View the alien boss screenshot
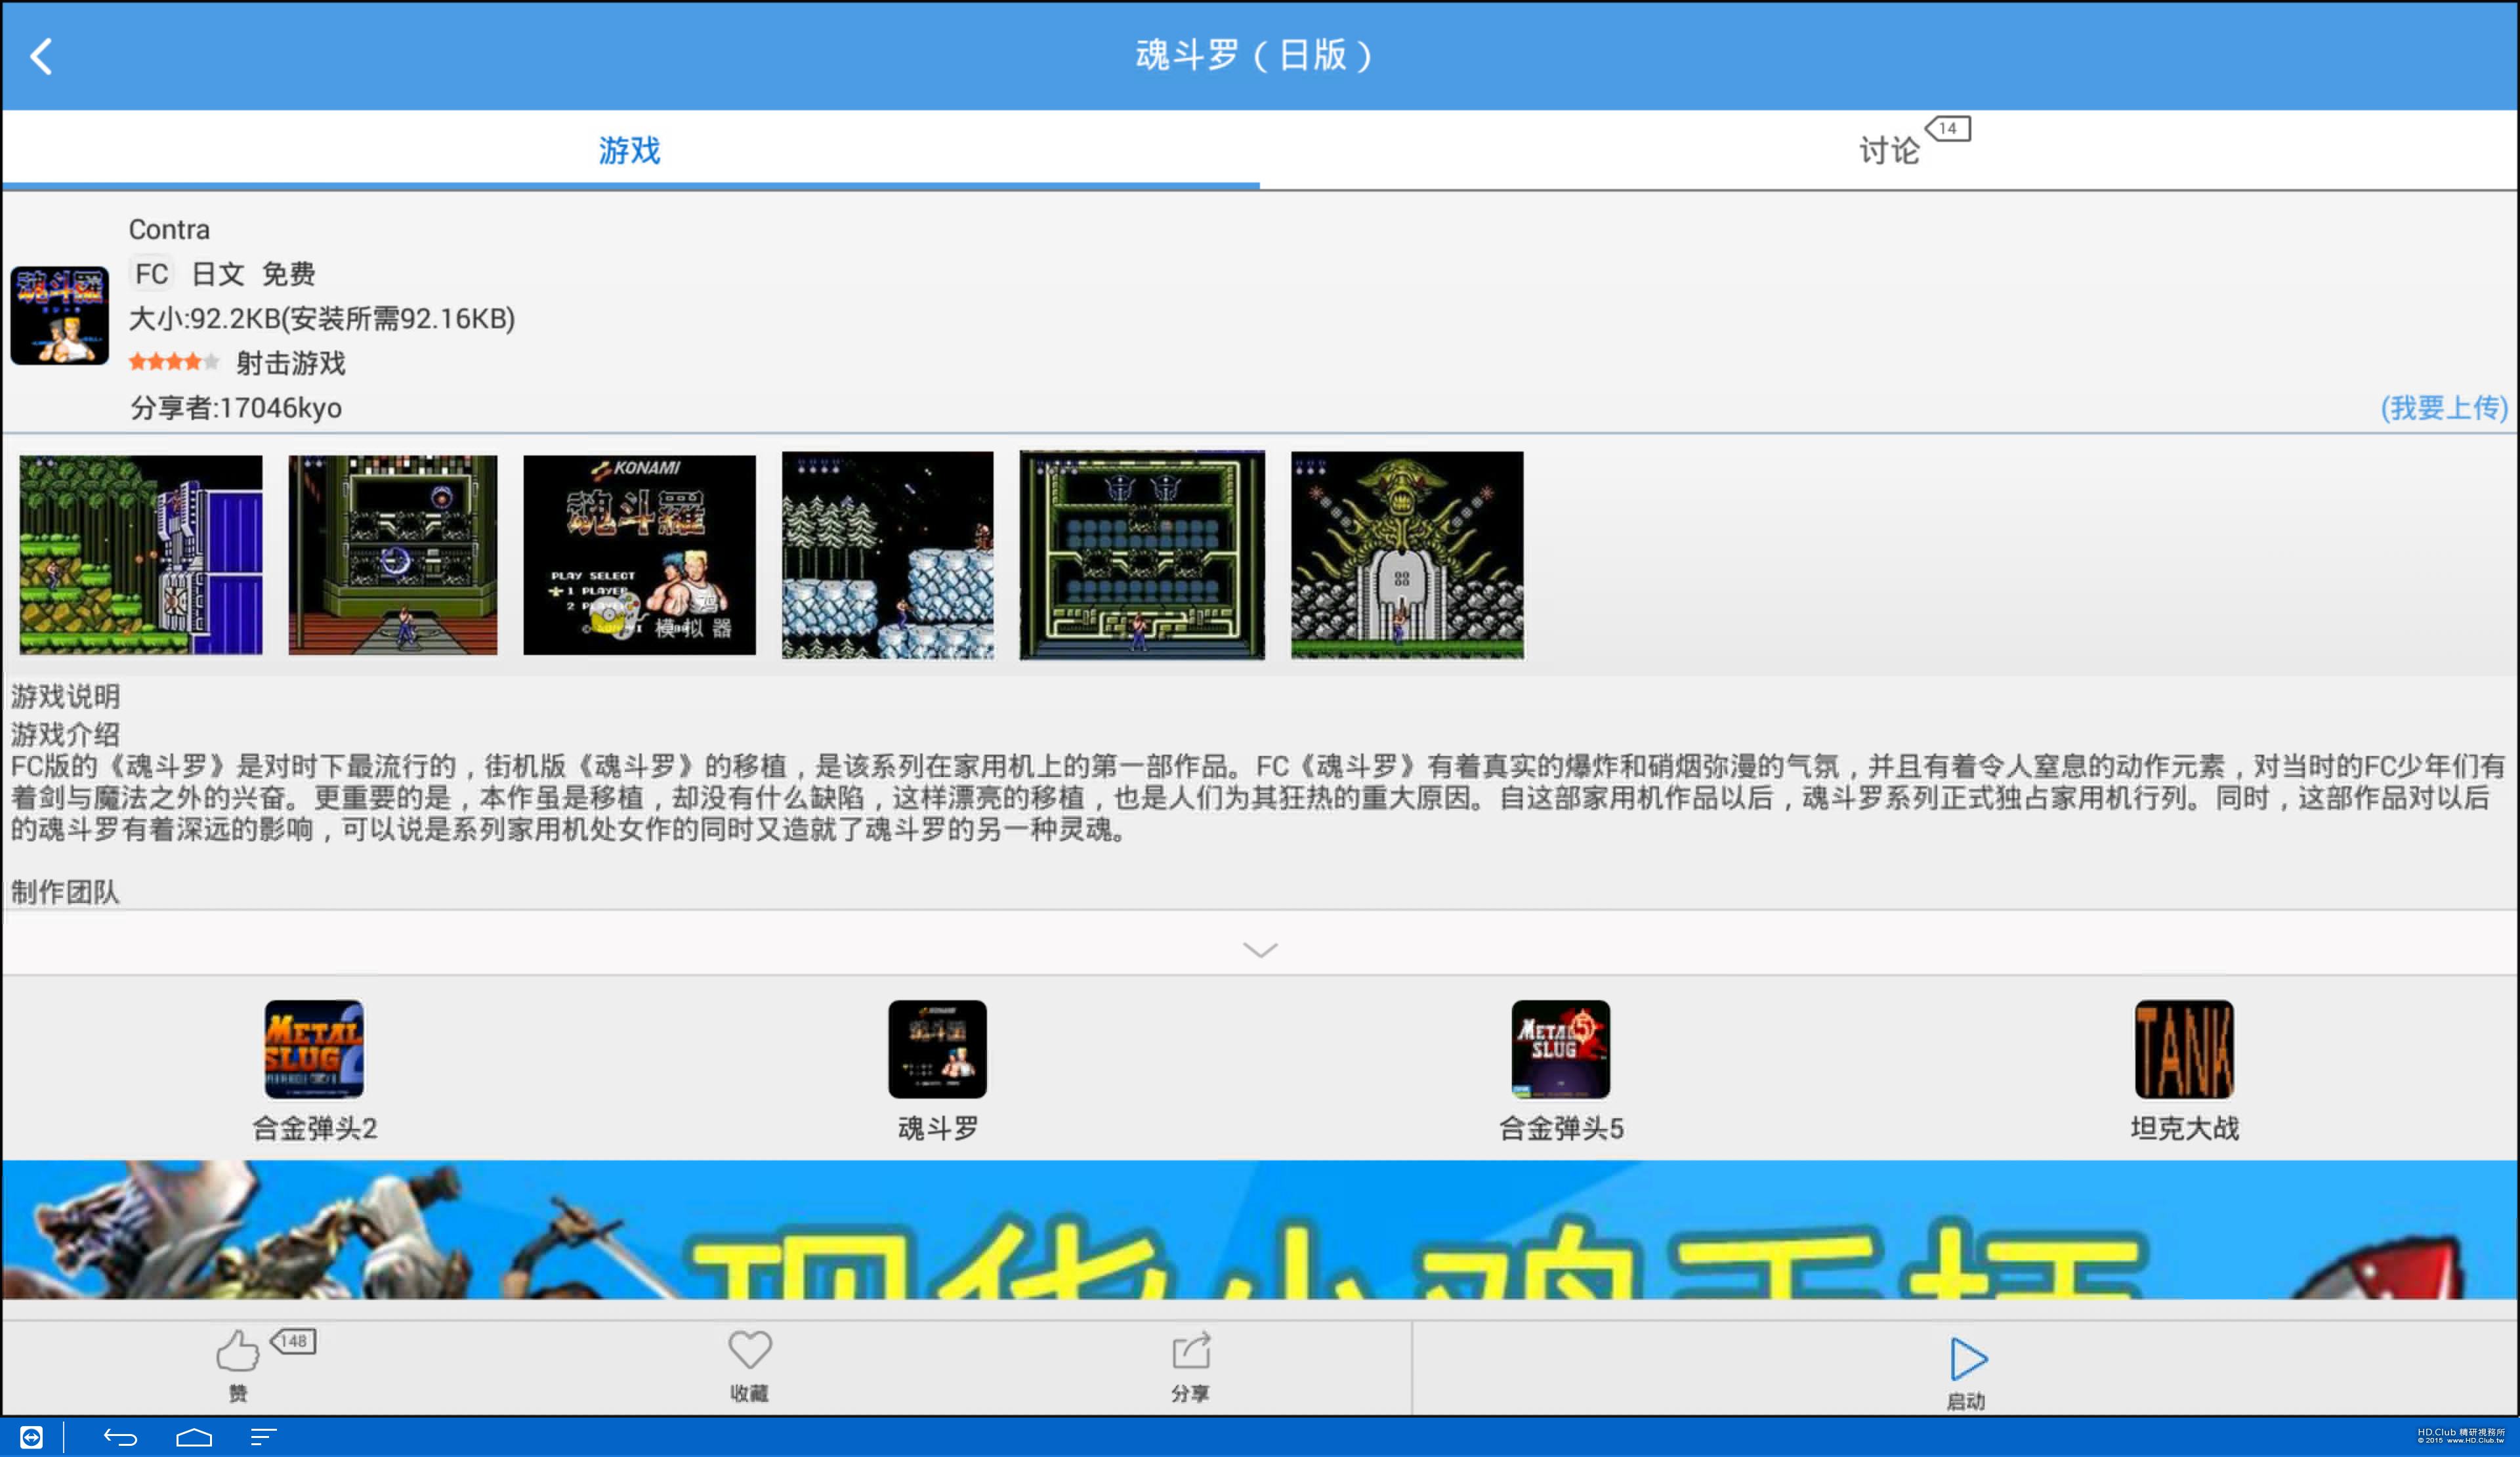The width and height of the screenshot is (2520, 1457). point(1406,555)
